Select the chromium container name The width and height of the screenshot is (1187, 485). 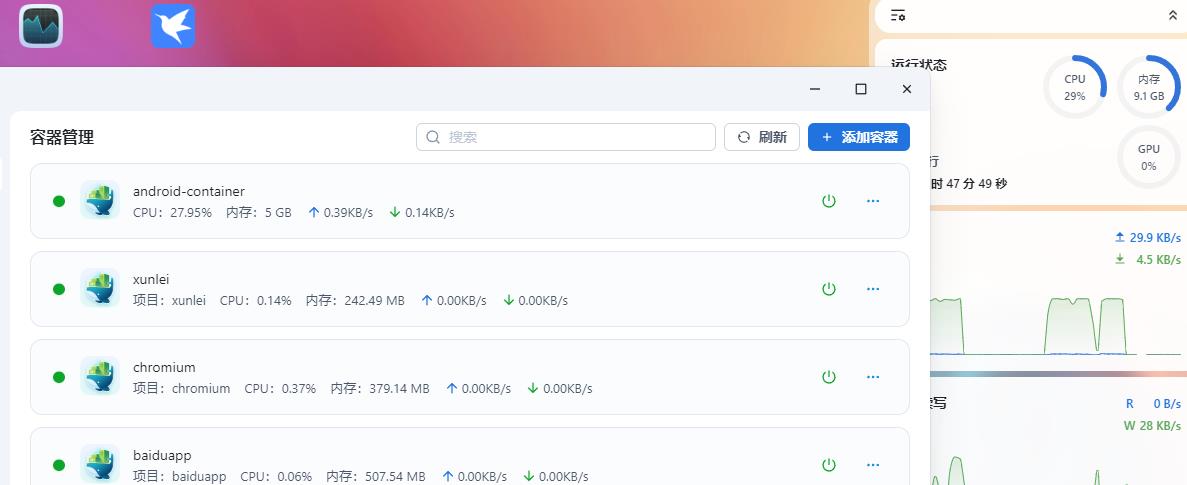tap(164, 367)
